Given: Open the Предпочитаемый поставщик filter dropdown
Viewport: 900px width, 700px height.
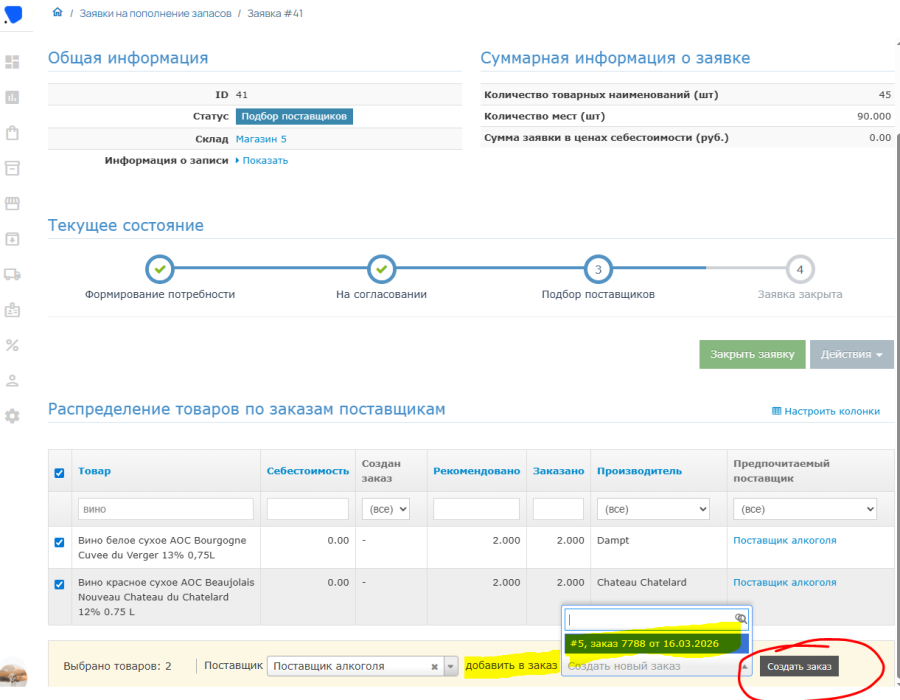Looking at the screenshot, I should [x=805, y=509].
